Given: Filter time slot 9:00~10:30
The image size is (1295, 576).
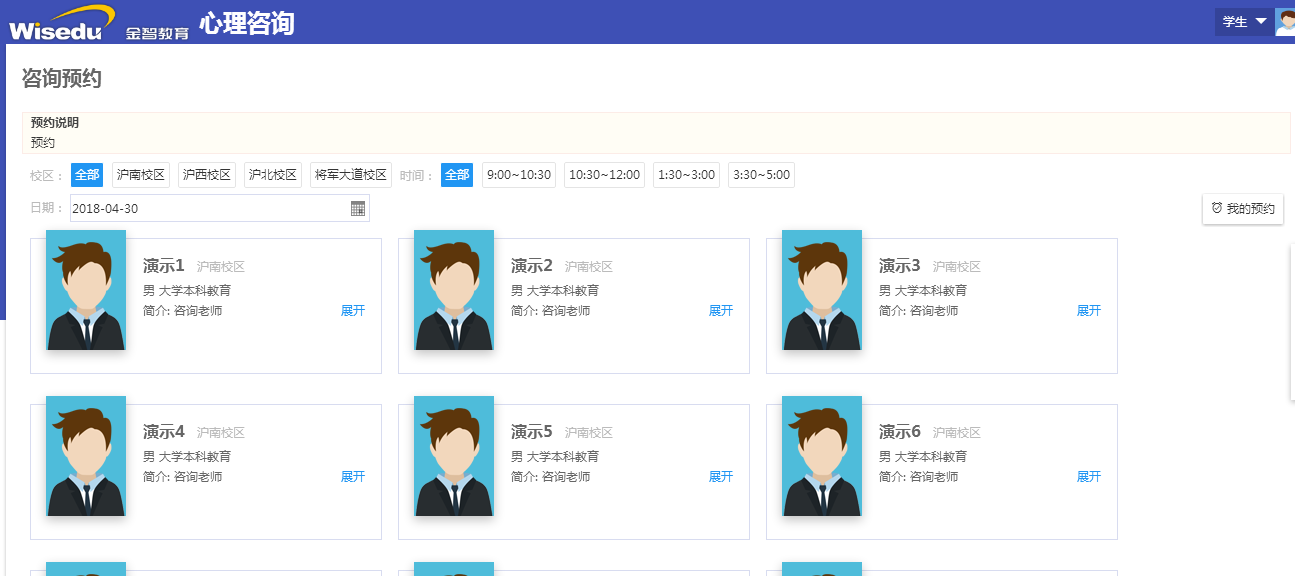Looking at the screenshot, I should pos(519,175).
